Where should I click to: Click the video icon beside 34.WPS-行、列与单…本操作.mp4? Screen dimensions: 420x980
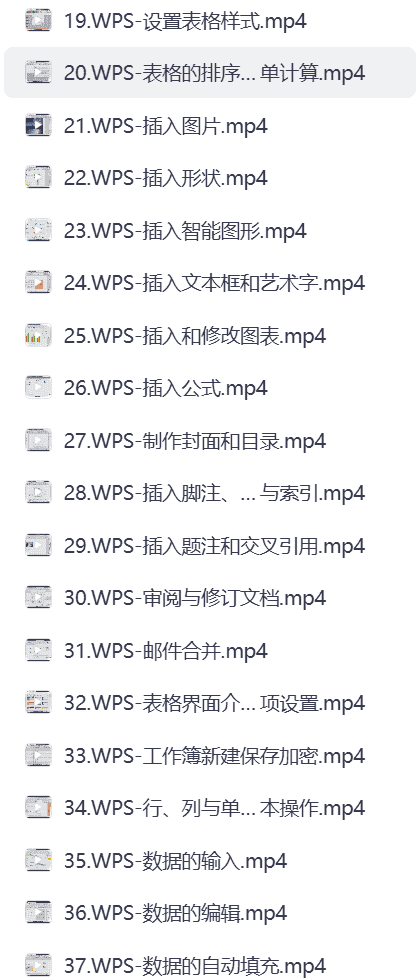tap(38, 809)
